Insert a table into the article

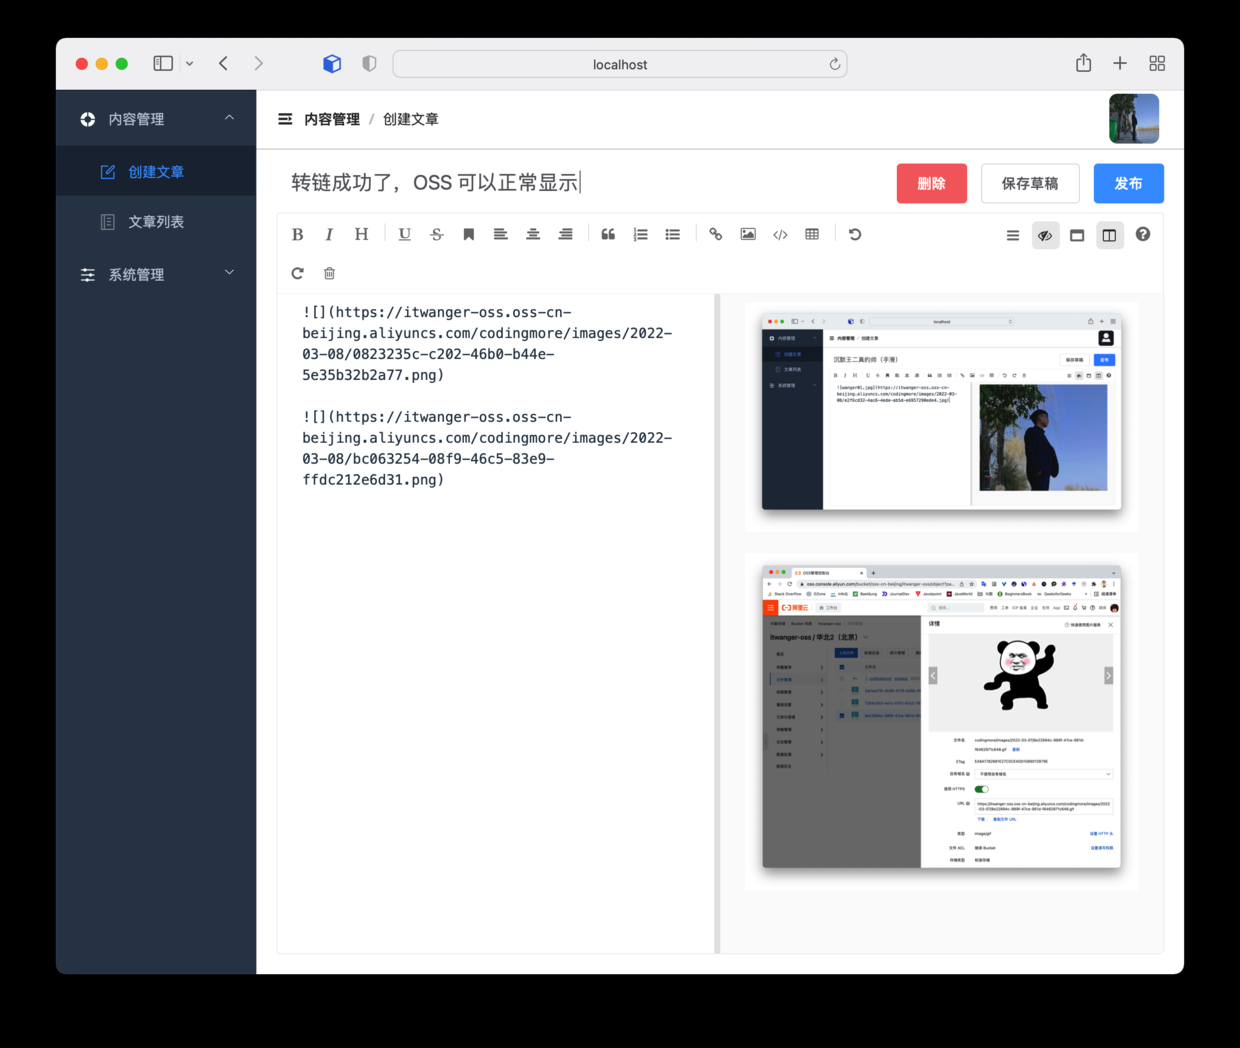point(812,235)
